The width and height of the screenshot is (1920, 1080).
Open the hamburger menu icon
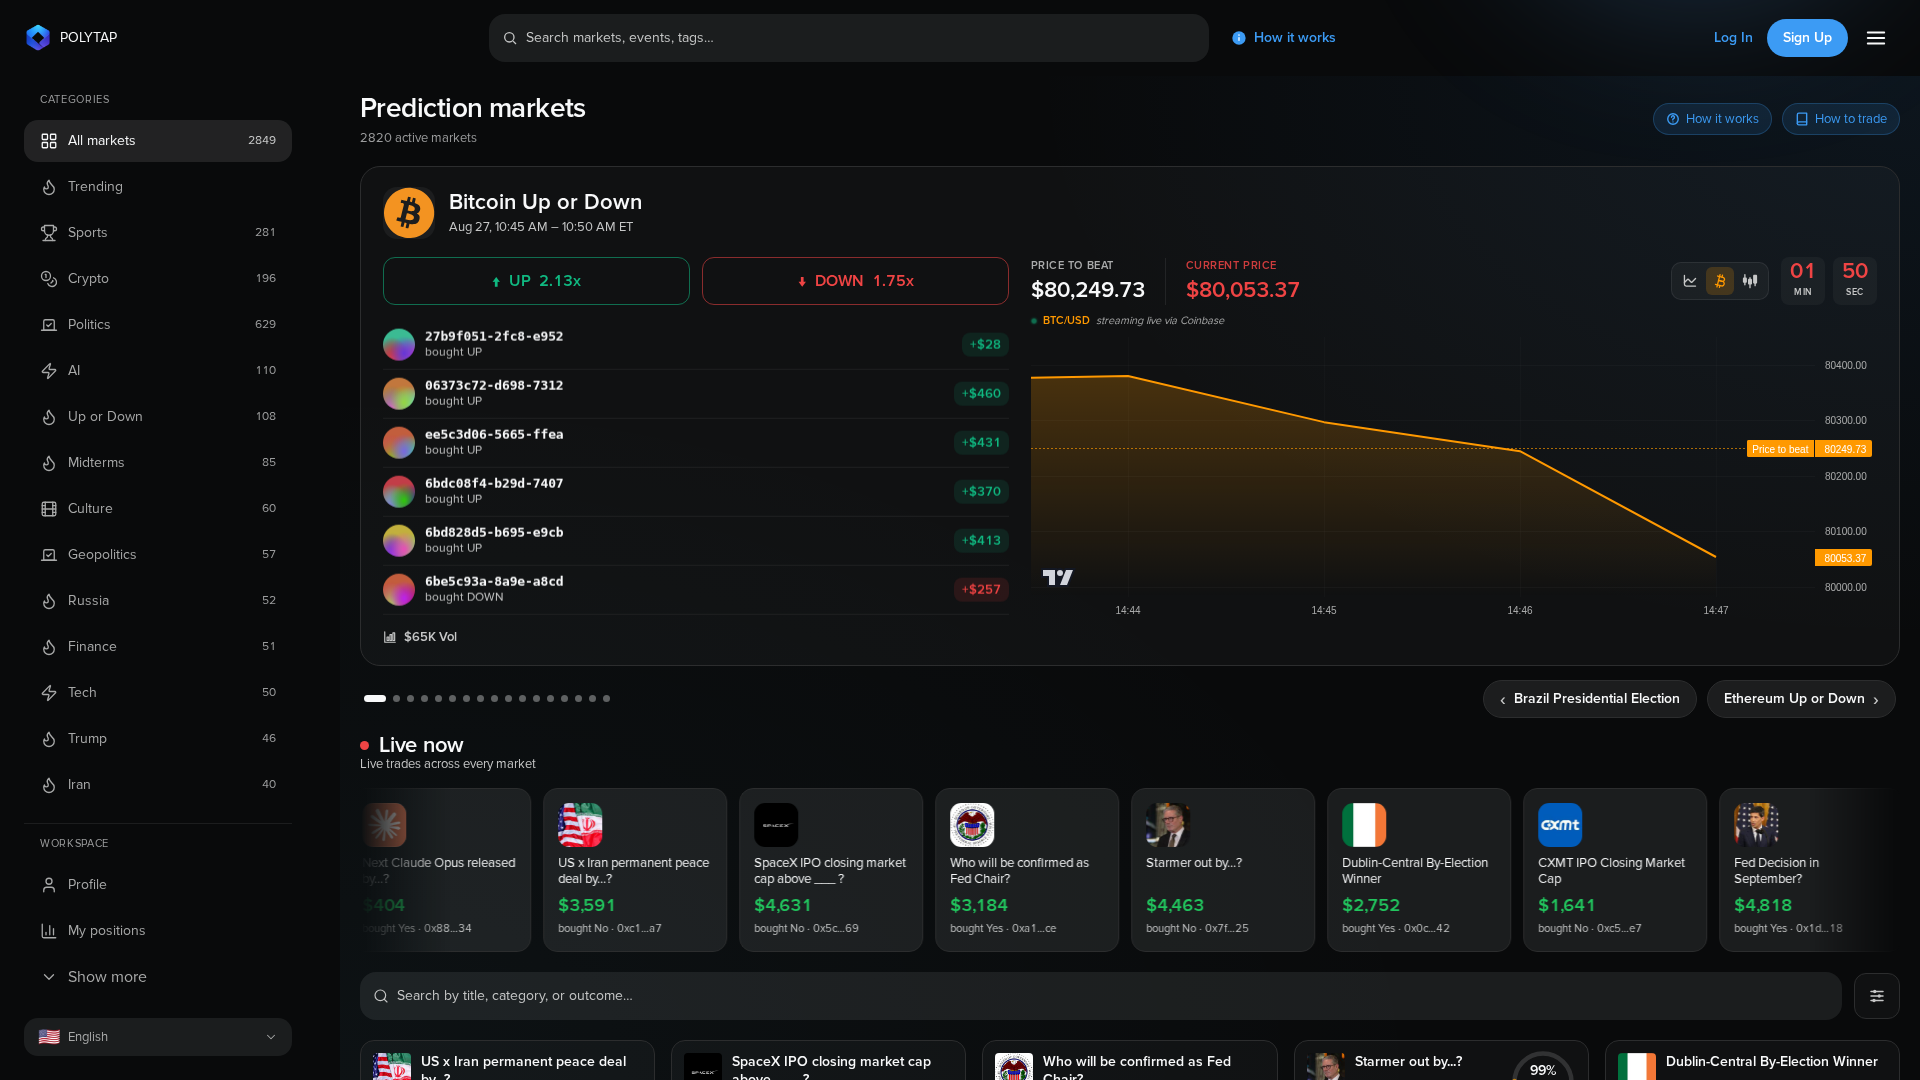[x=1876, y=38]
